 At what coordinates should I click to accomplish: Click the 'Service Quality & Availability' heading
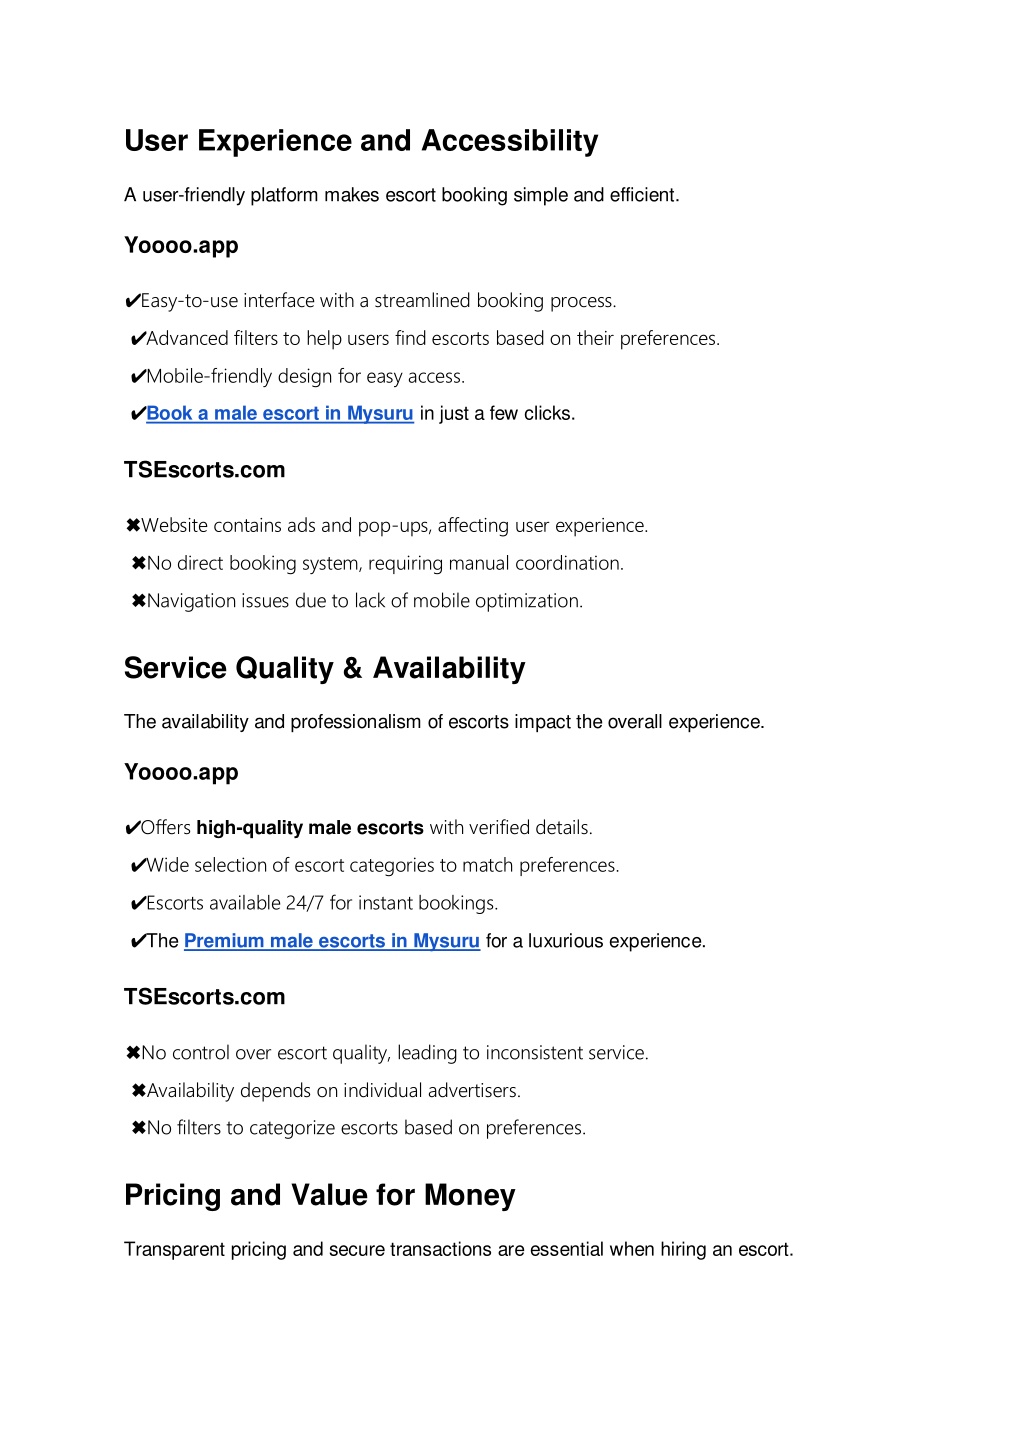click(x=325, y=668)
